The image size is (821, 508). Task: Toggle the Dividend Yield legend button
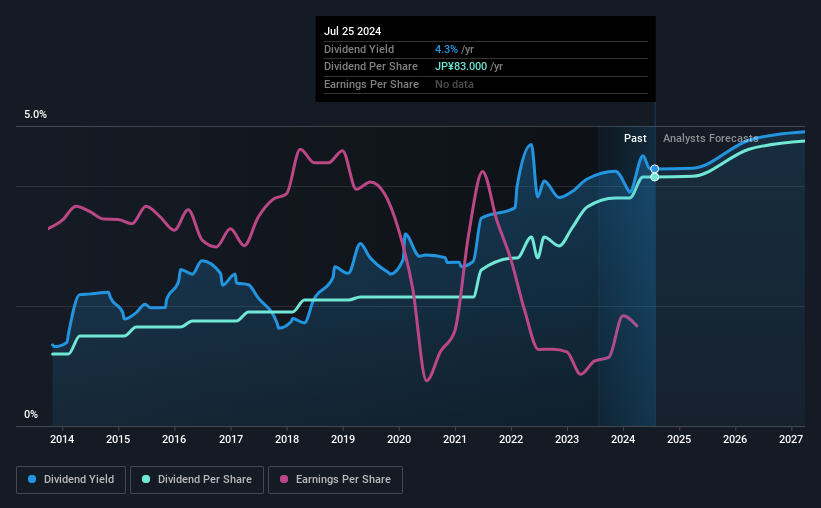click(x=71, y=480)
